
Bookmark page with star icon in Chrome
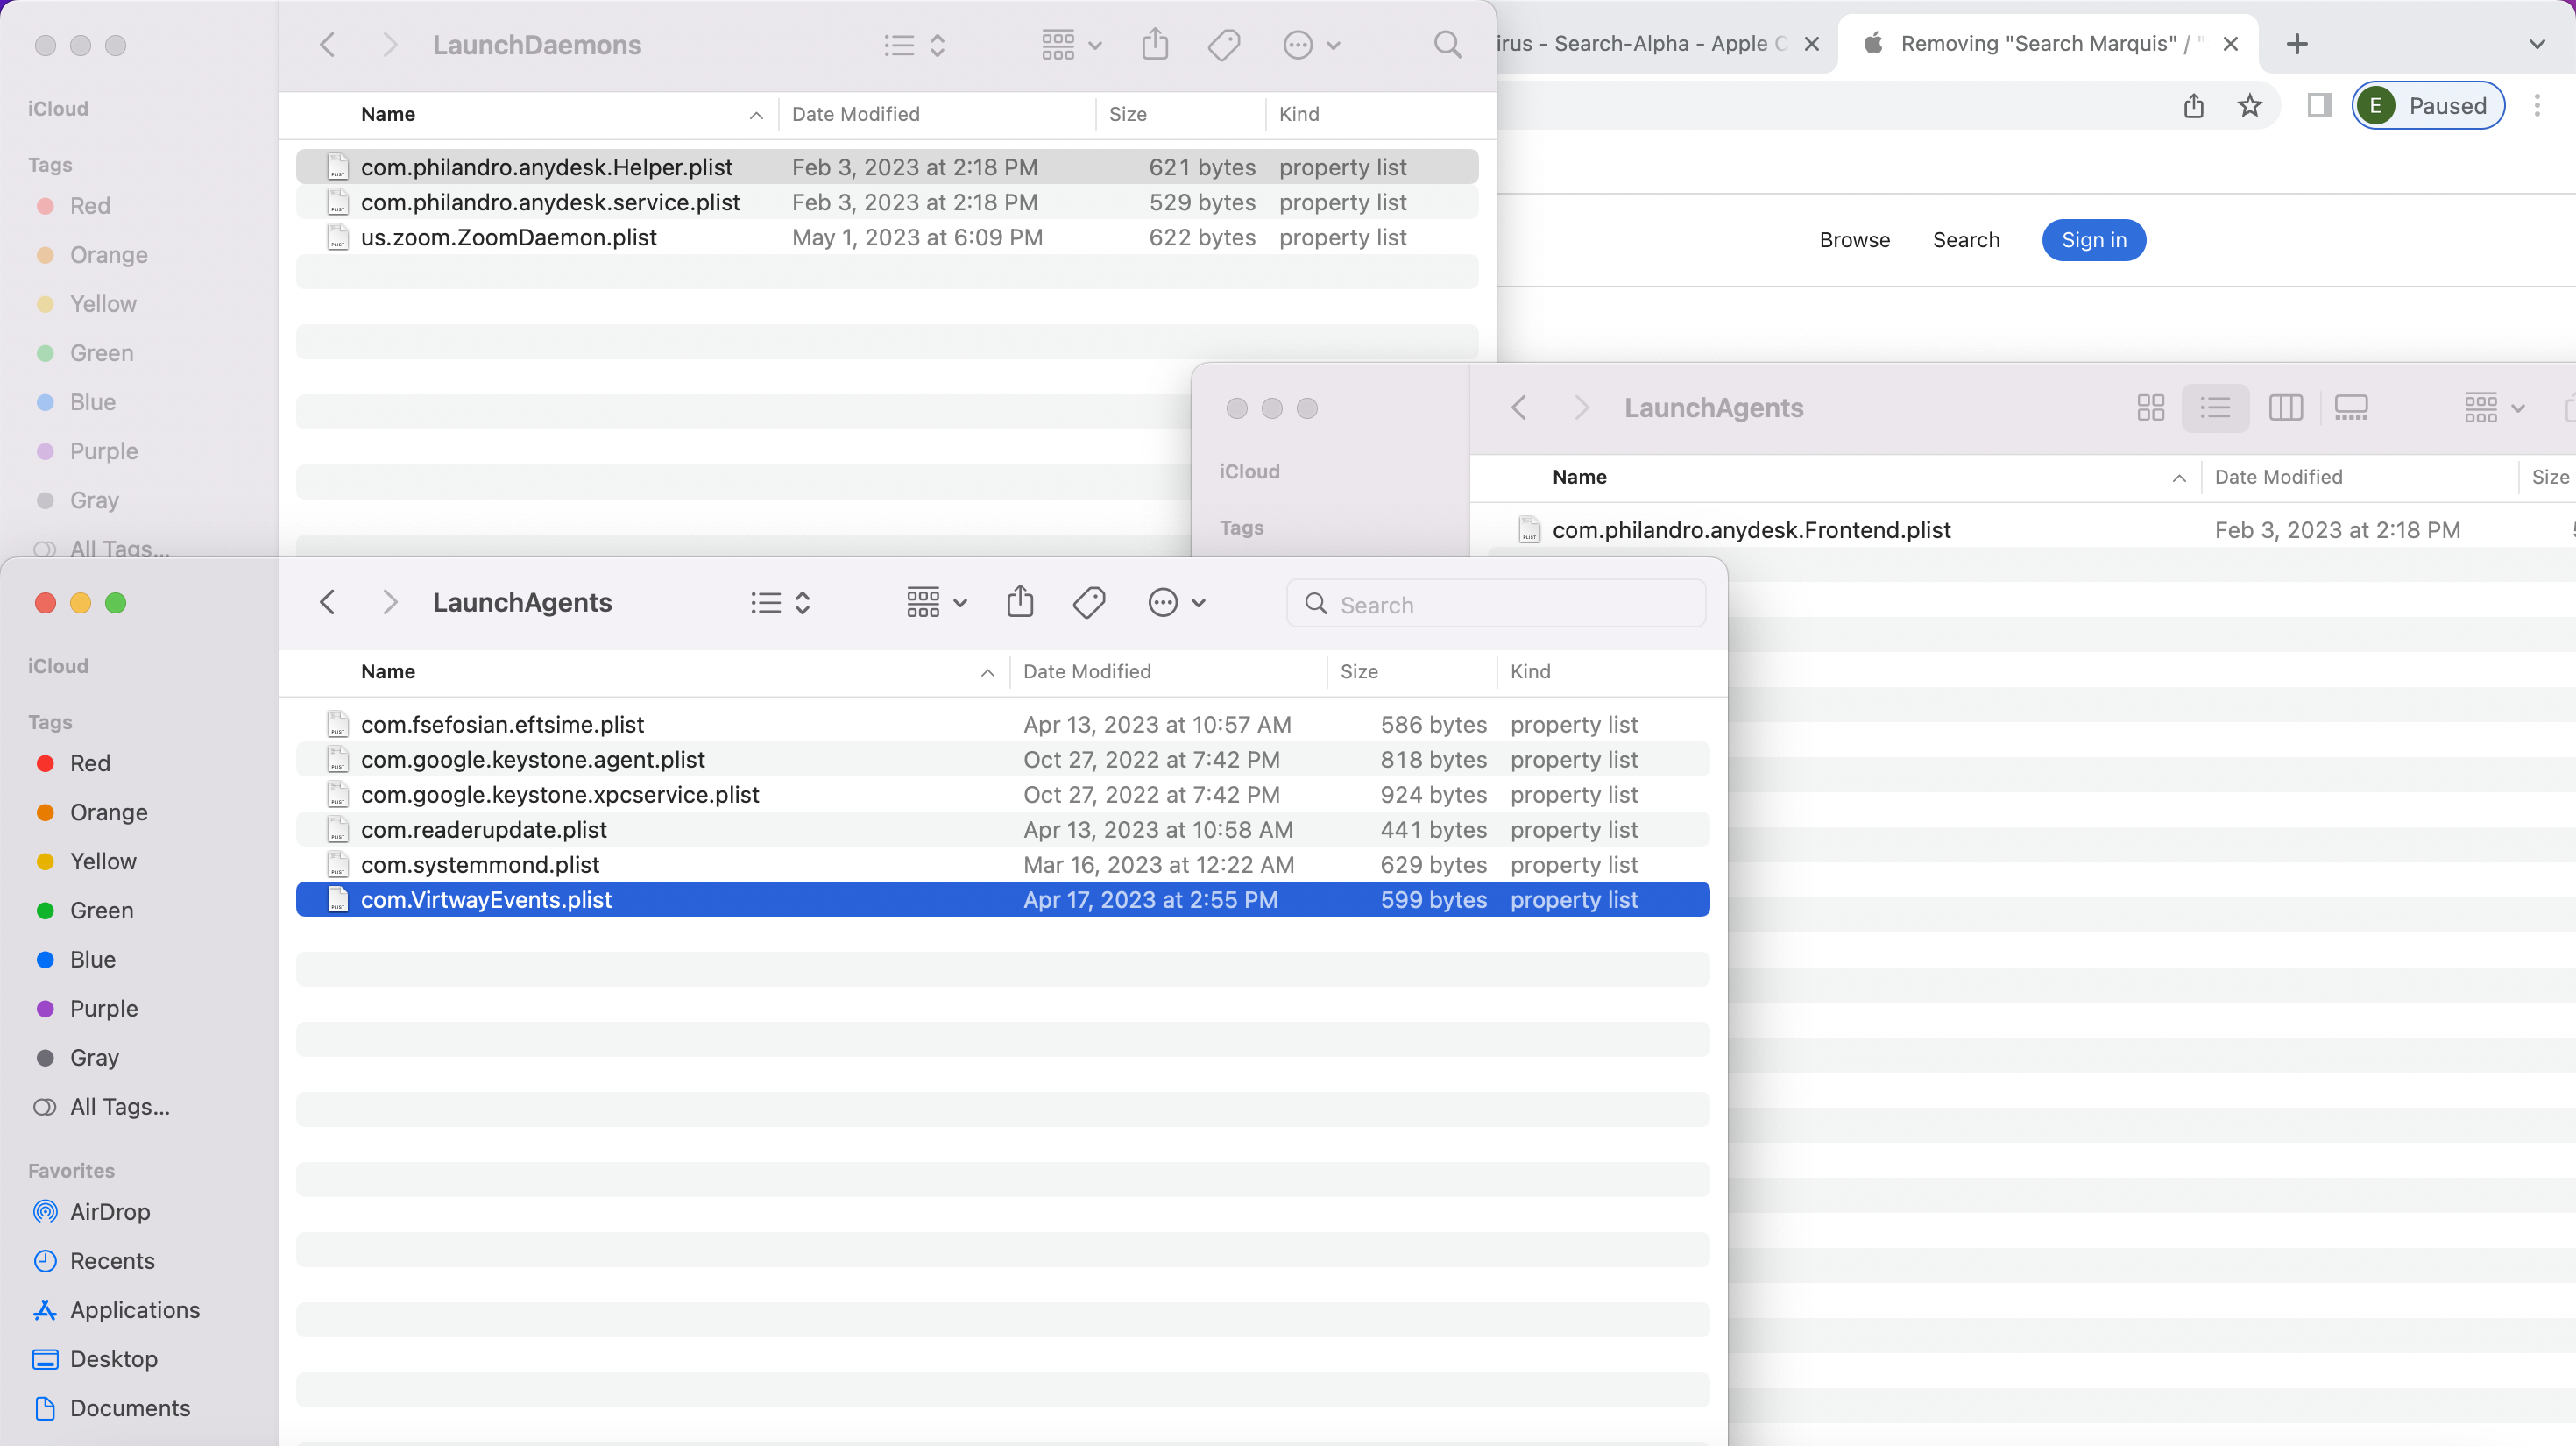tap(2250, 106)
